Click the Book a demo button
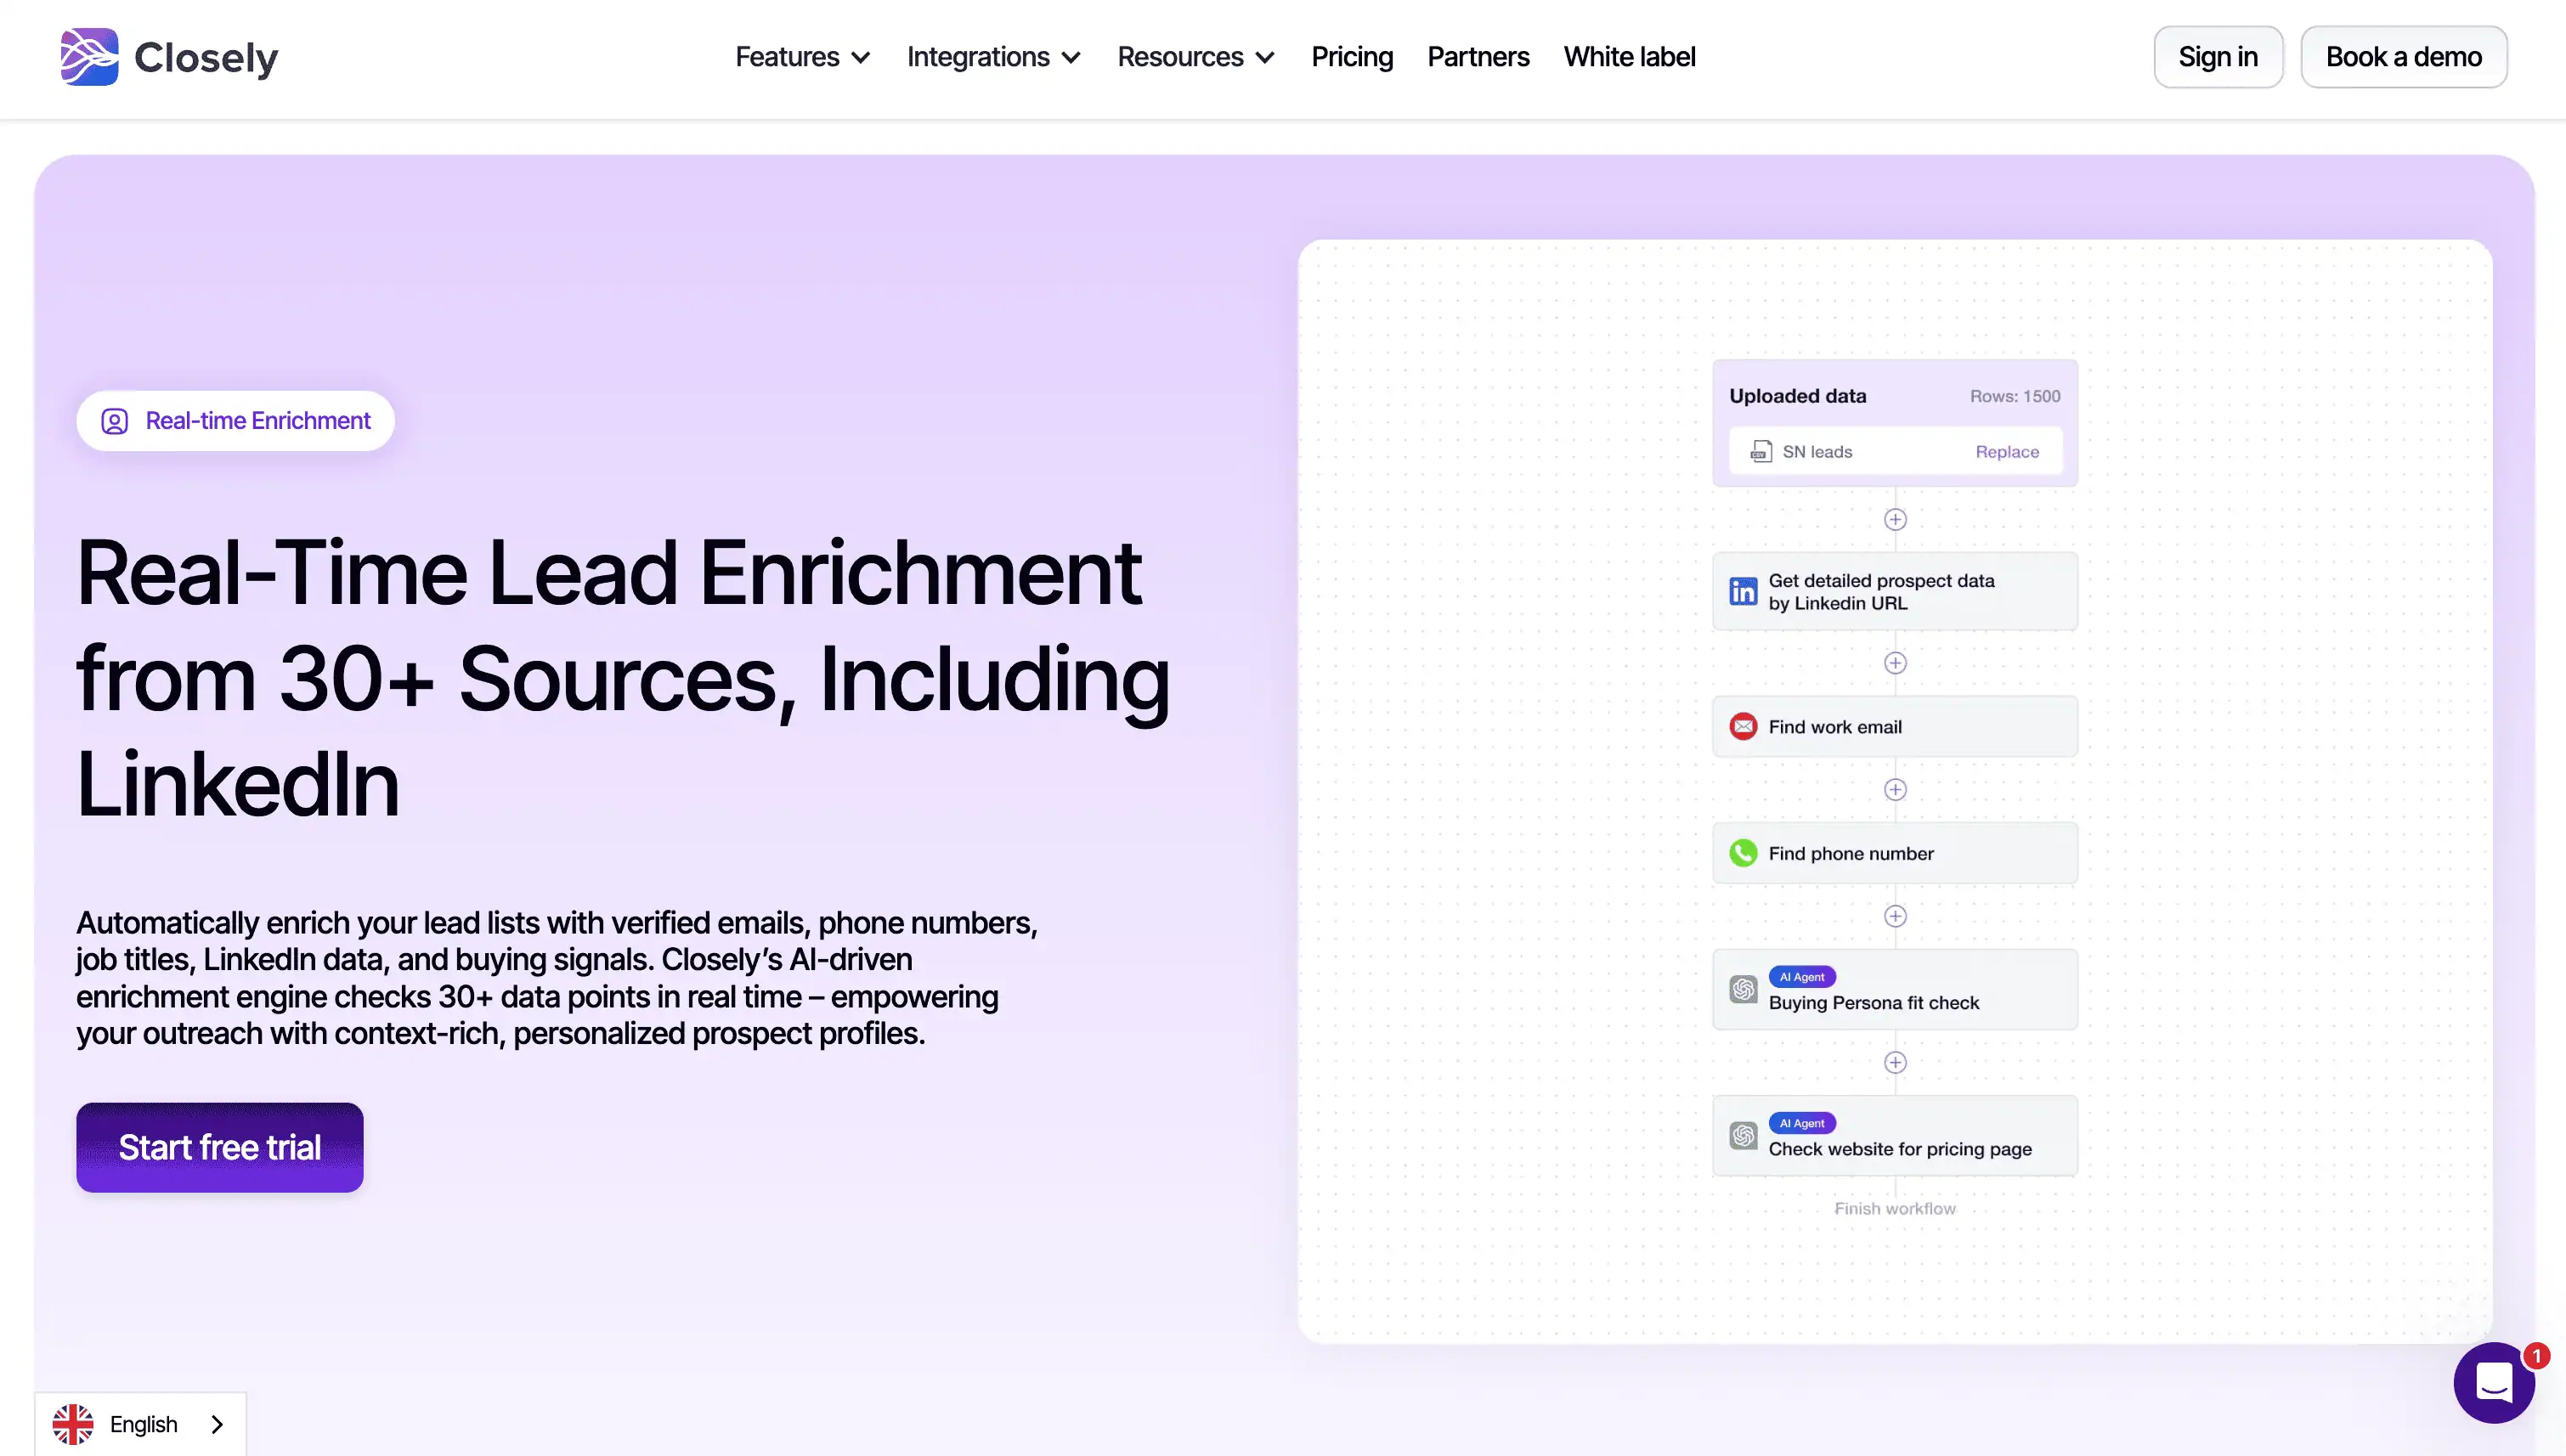Viewport: 2566px width, 1456px height. point(2403,57)
